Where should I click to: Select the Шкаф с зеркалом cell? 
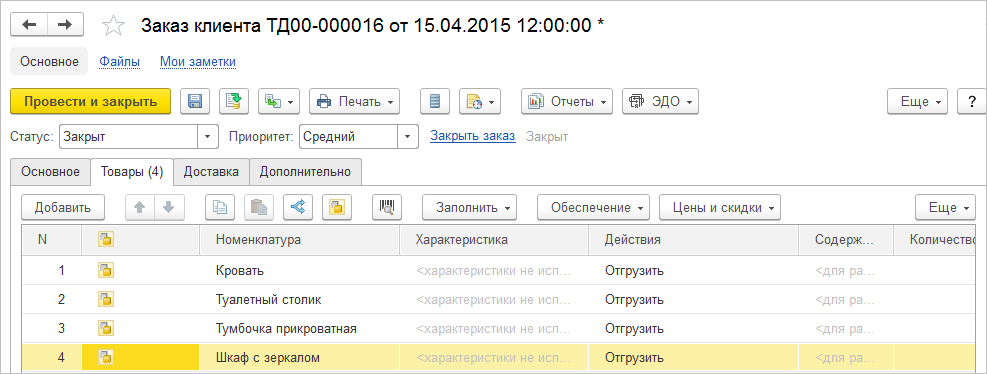[300, 358]
